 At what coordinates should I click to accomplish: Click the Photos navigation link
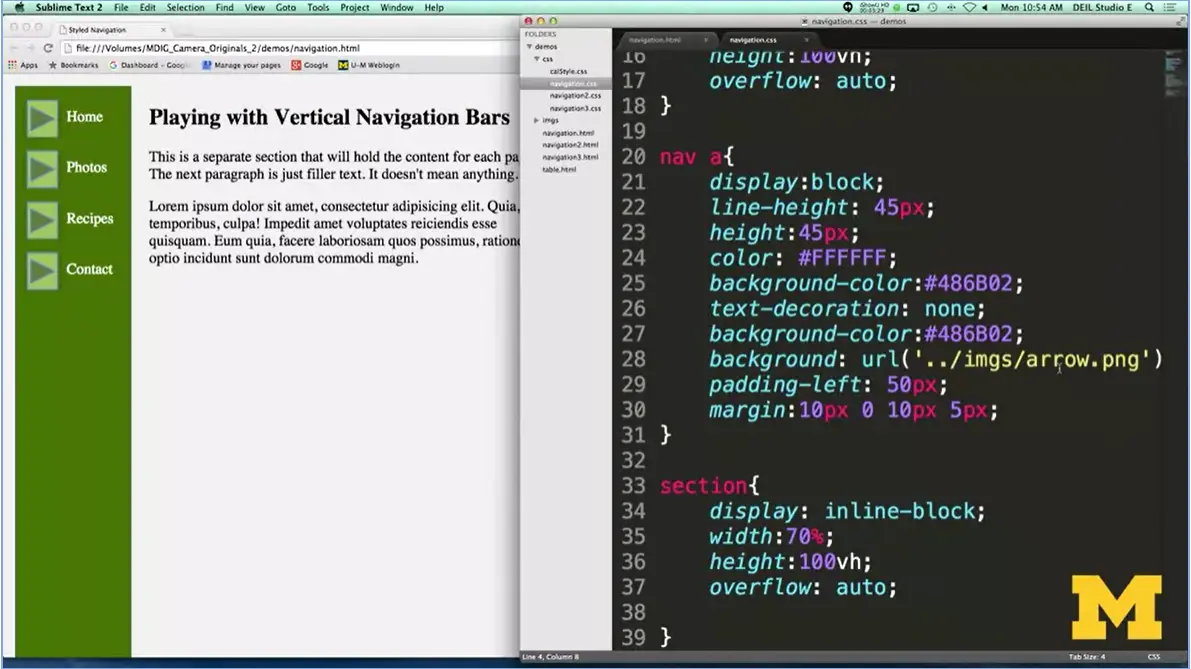point(86,167)
